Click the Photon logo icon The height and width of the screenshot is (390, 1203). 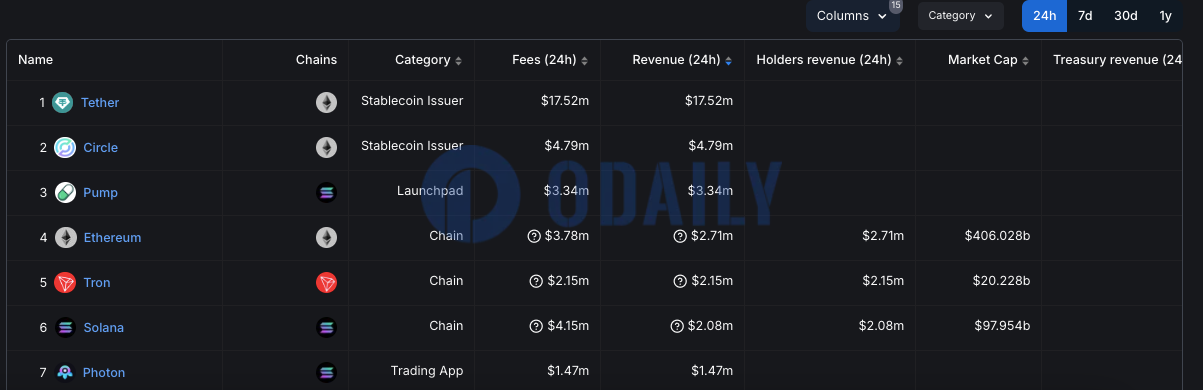64,372
